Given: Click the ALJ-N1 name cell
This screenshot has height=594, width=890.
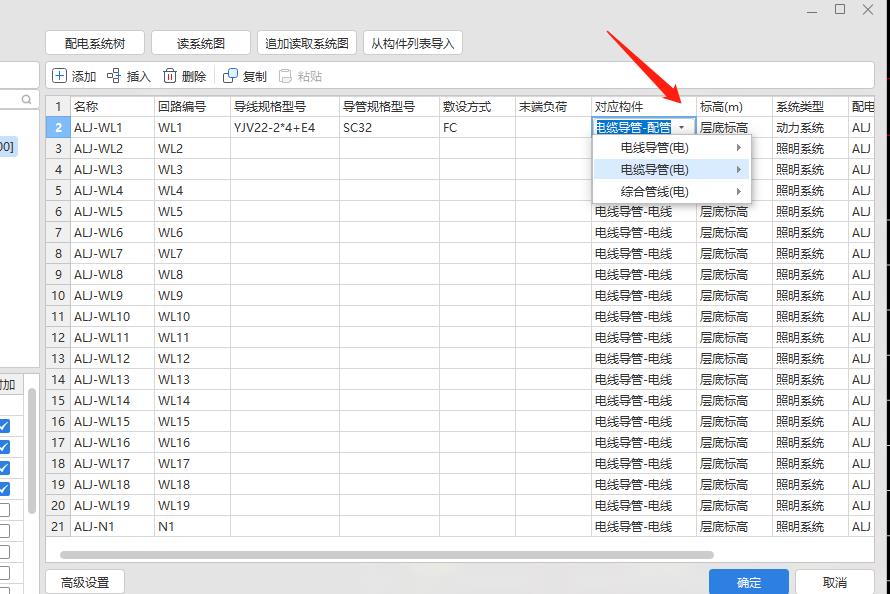Looking at the screenshot, I should pyautogui.click(x=112, y=526).
